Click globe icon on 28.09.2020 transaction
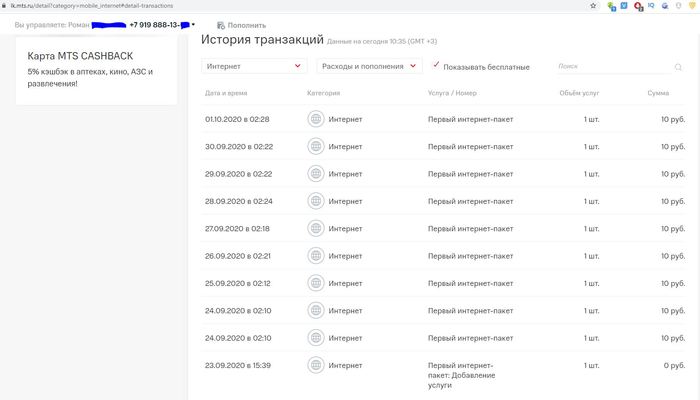The height and width of the screenshot is (400, 700). point(316,201)
